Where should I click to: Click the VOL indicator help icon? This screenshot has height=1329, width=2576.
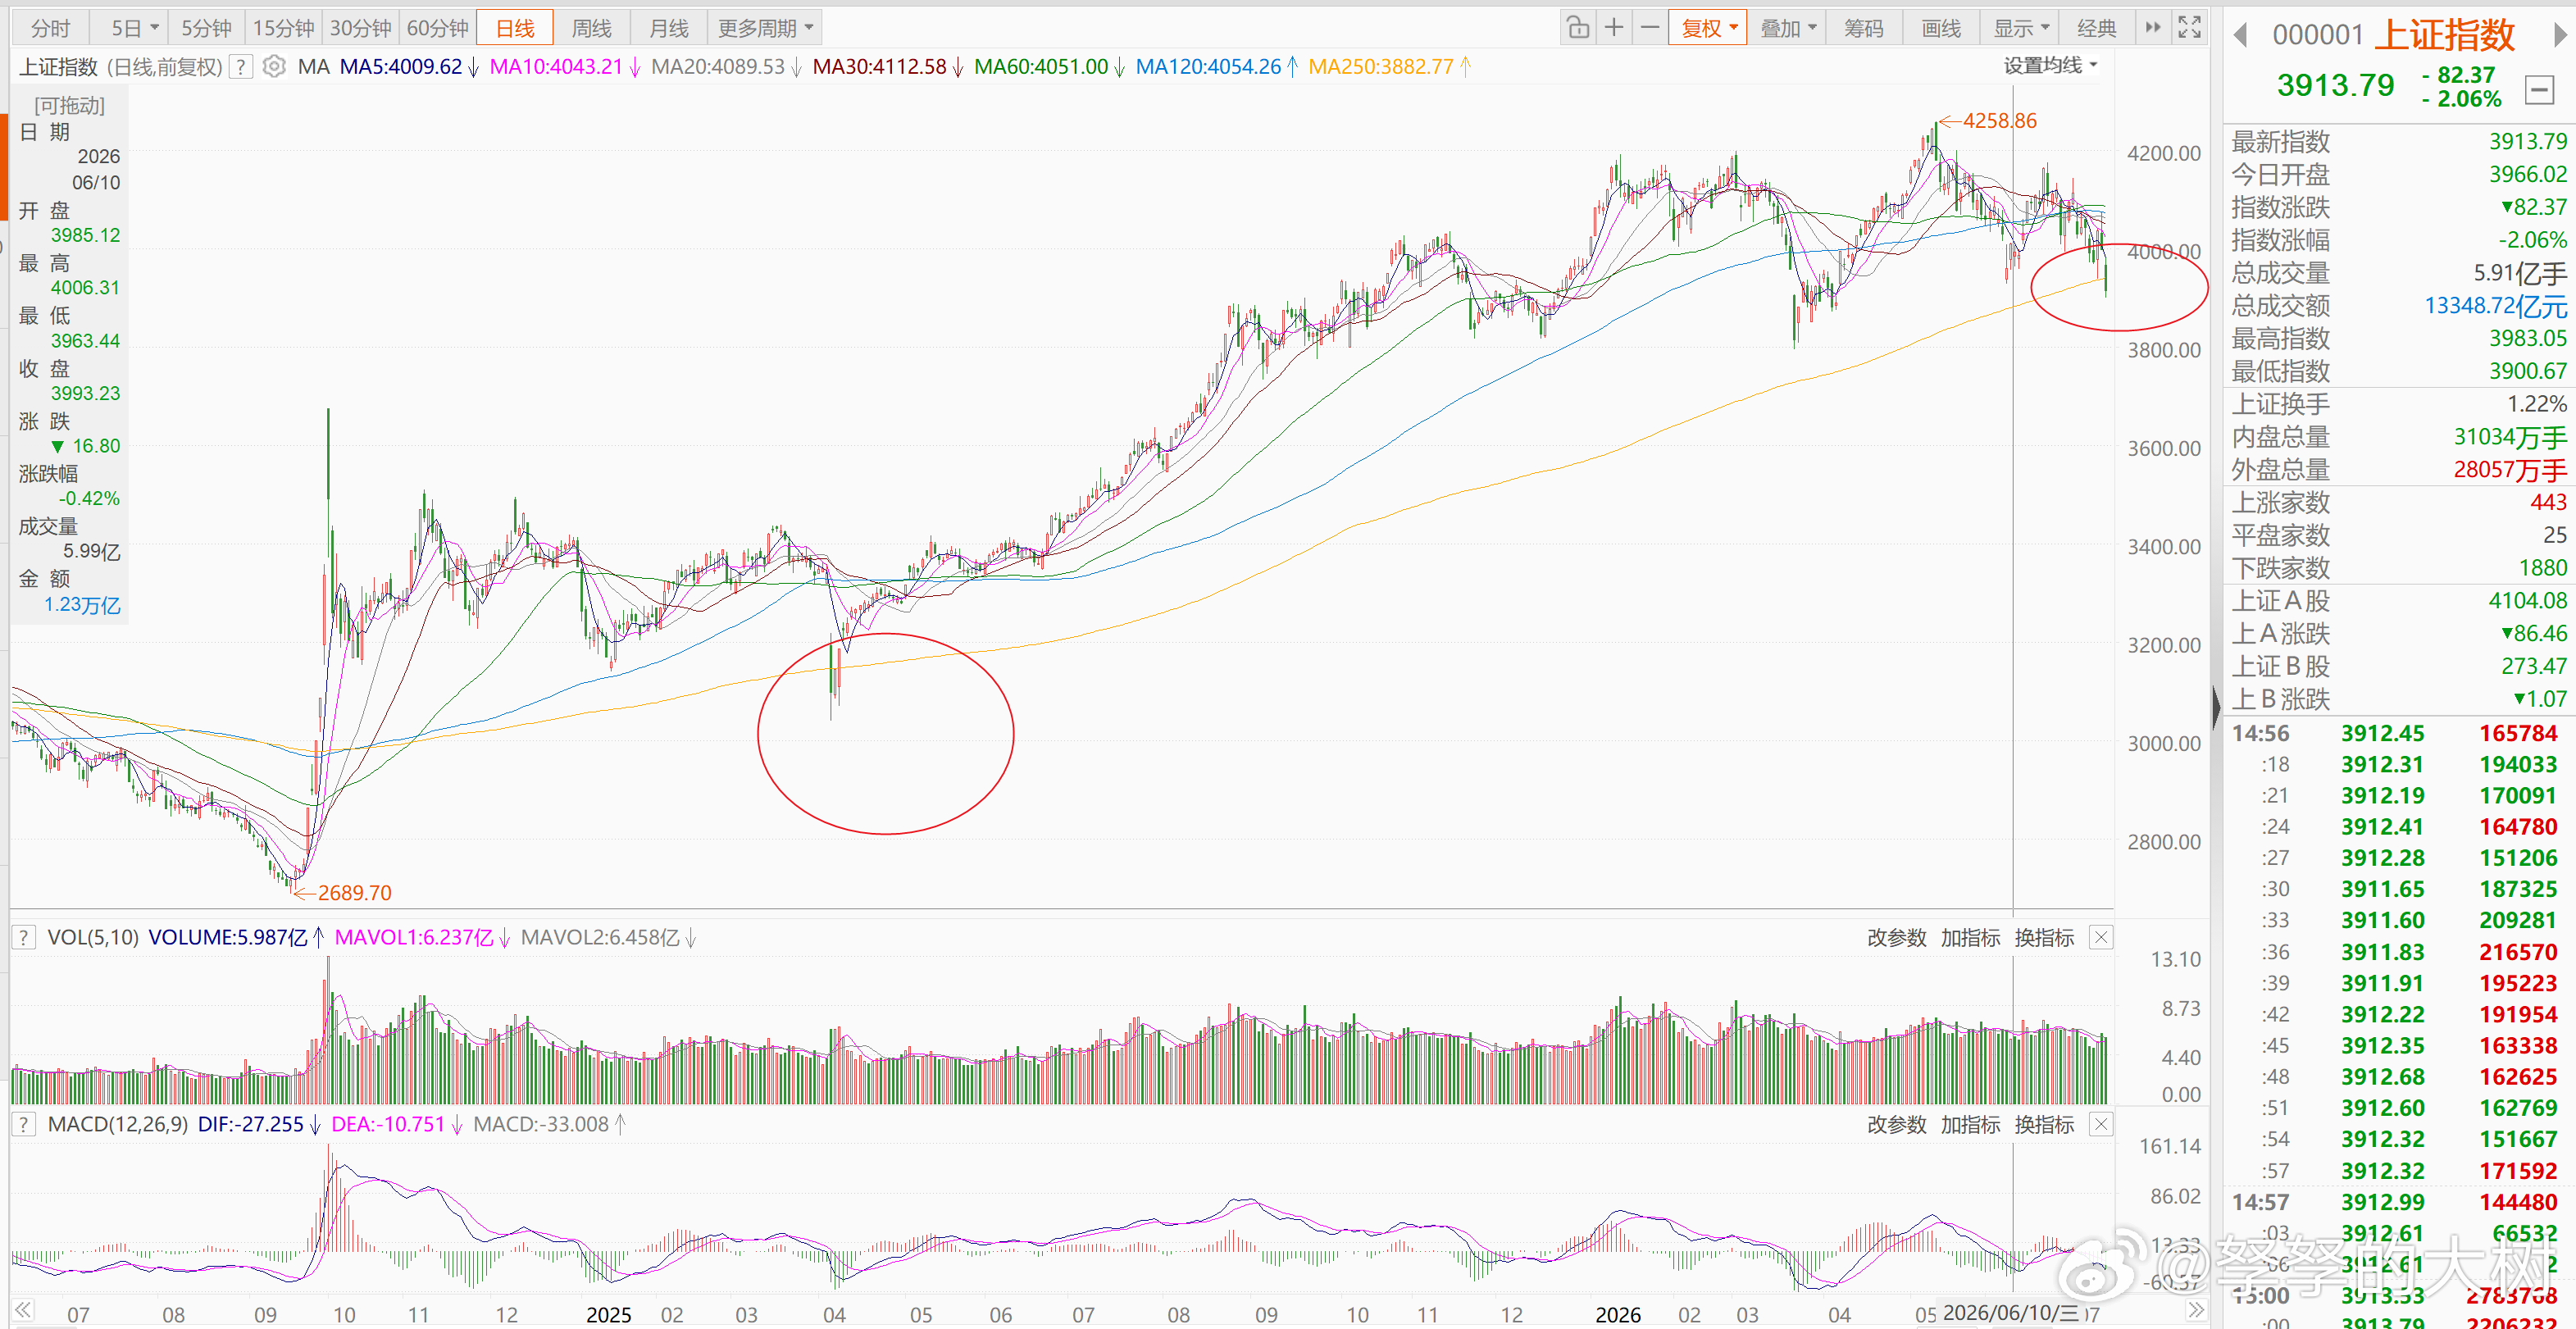pyautogui.click(x=24, y=938)
